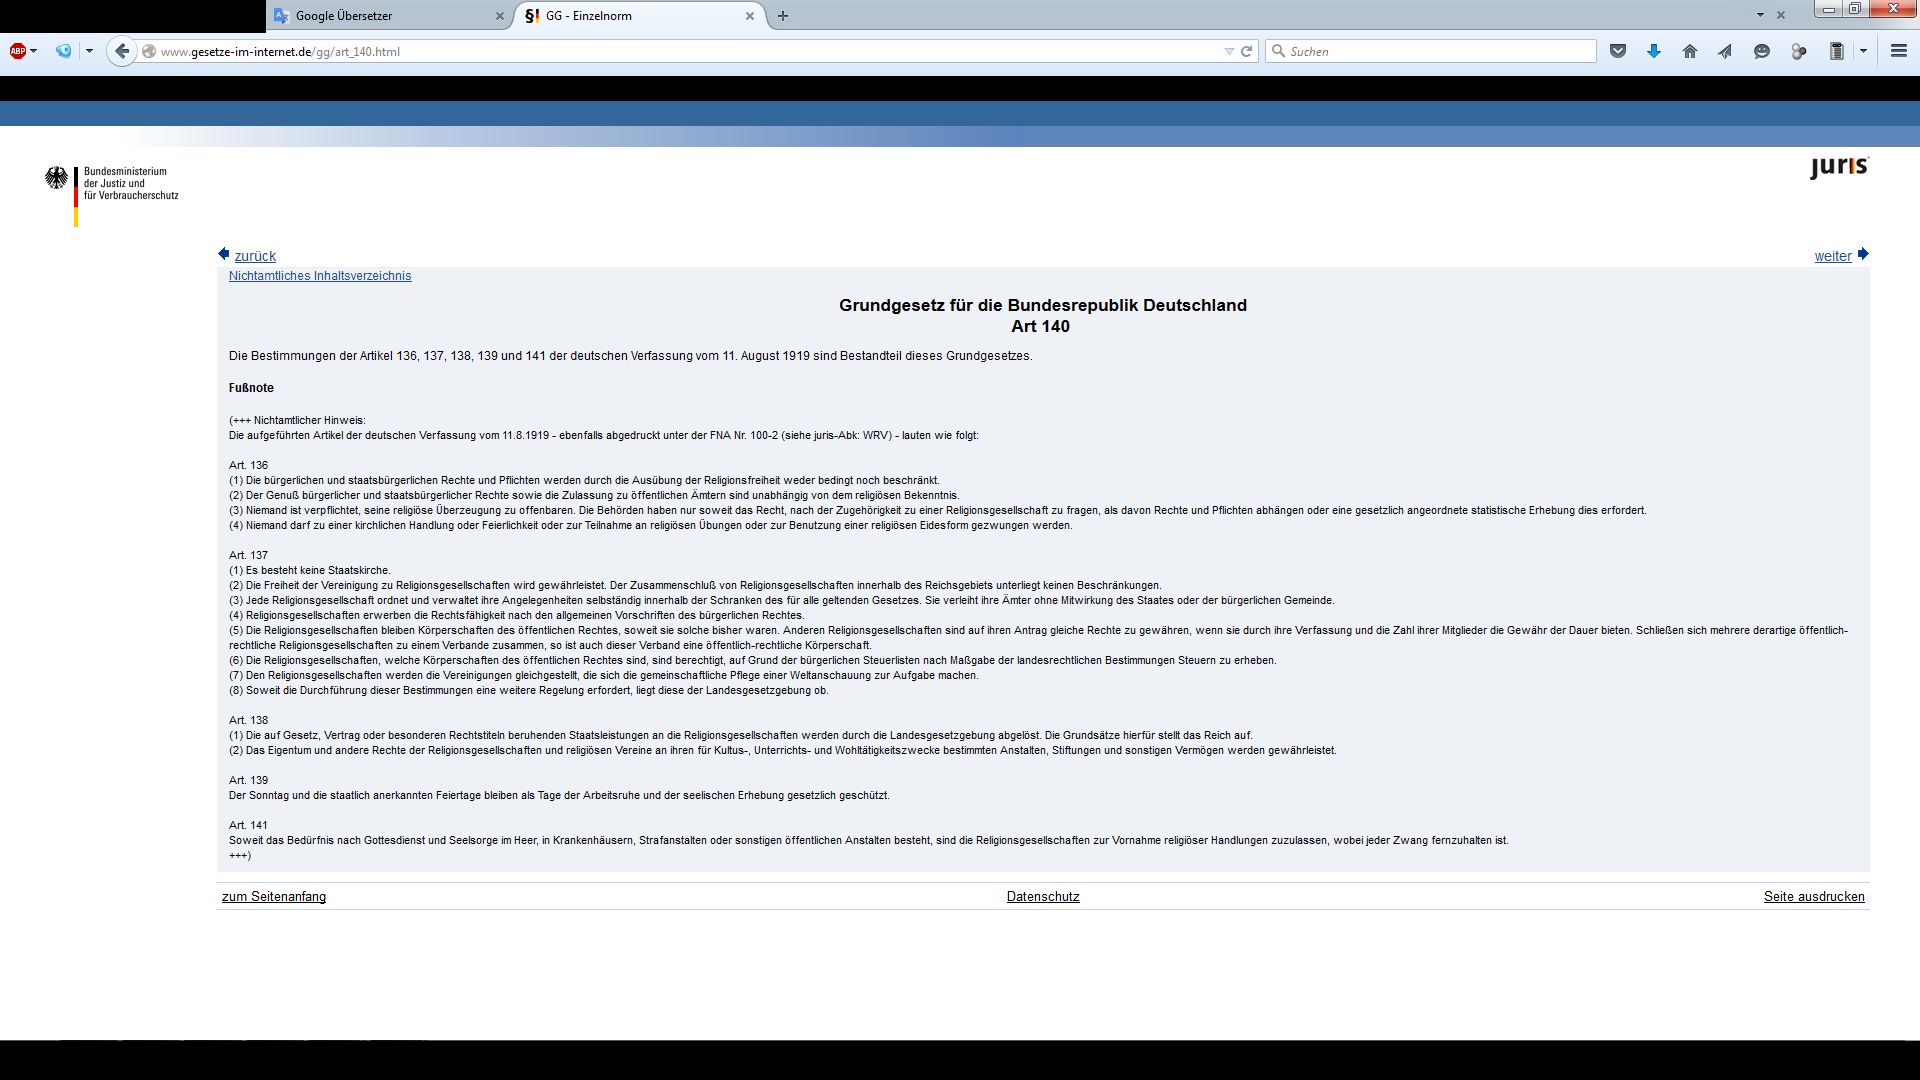1920x1080 pixels.
Task: Click the clipboard toolbar icon
Action: (x=1837, y=51)
